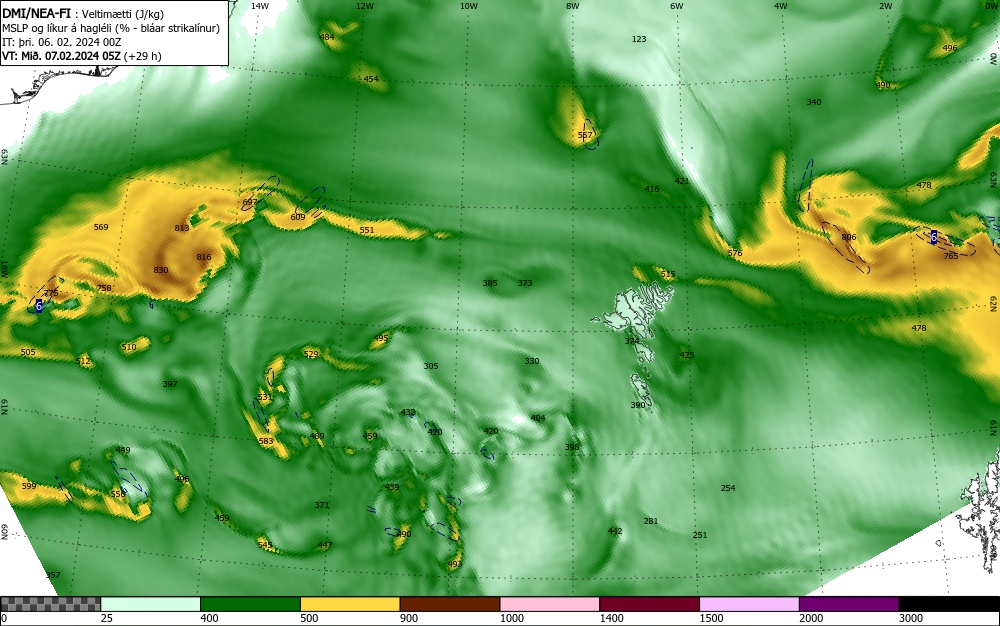The image size is (1000, 626).
Task: Click the '14W' longitude label
Action: [x=259, y=6]
